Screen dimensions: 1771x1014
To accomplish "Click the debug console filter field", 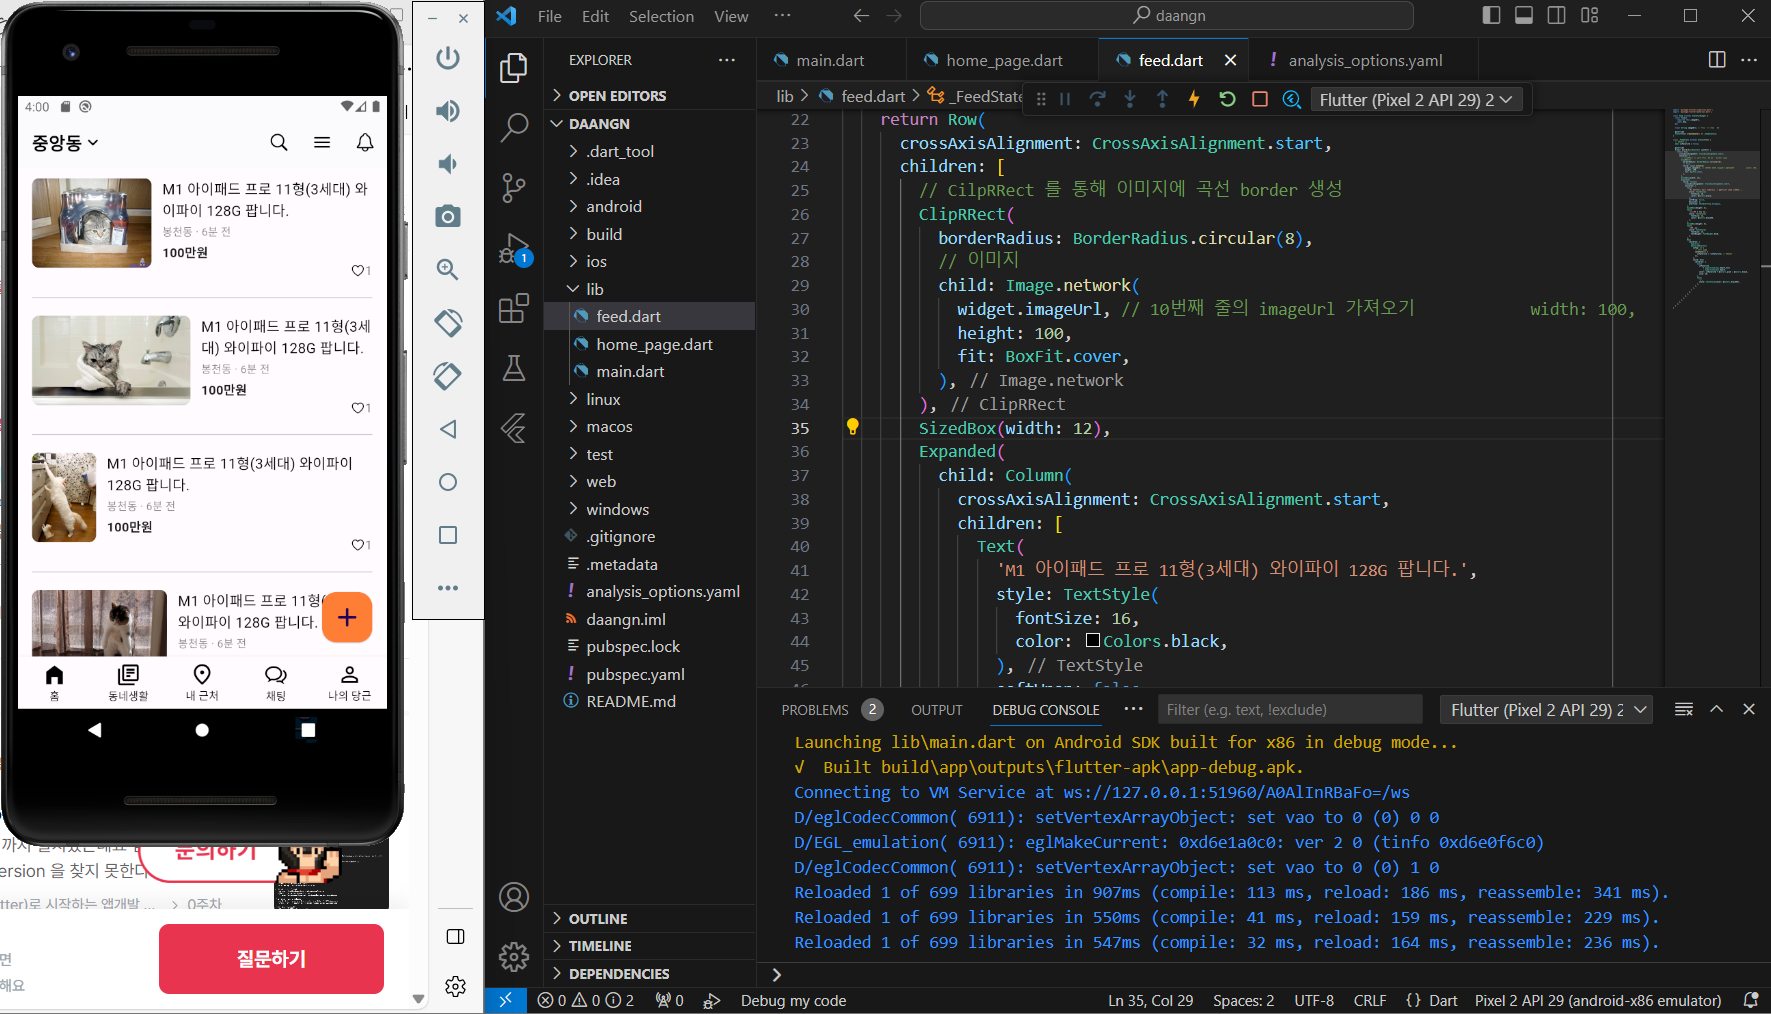I will 1290,710.
